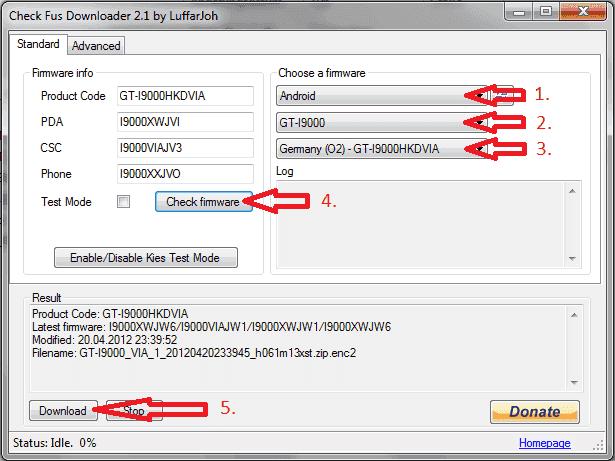Screen dimensions: 615x461
Task: Click the Status: Idle text
Action: [x=43, y=443]
